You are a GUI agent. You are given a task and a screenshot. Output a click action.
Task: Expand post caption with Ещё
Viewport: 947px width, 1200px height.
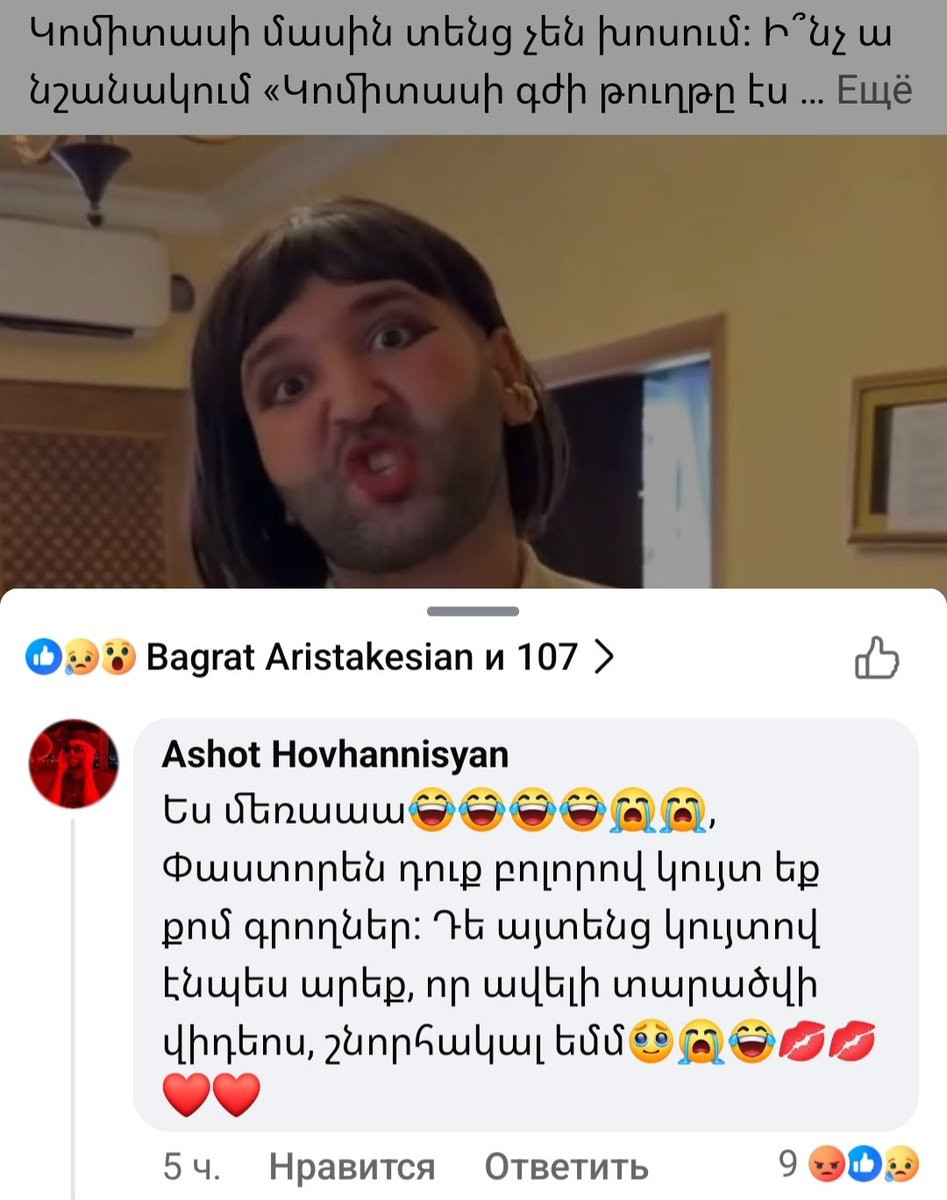click(x=874, y=91)
